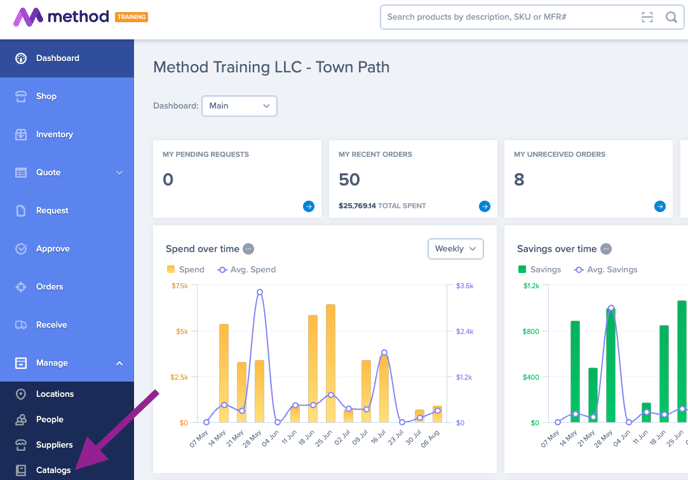This screenshot has width=688, height=480.
Task: Open Locations under Manage
Action: [x=67, y=394]
